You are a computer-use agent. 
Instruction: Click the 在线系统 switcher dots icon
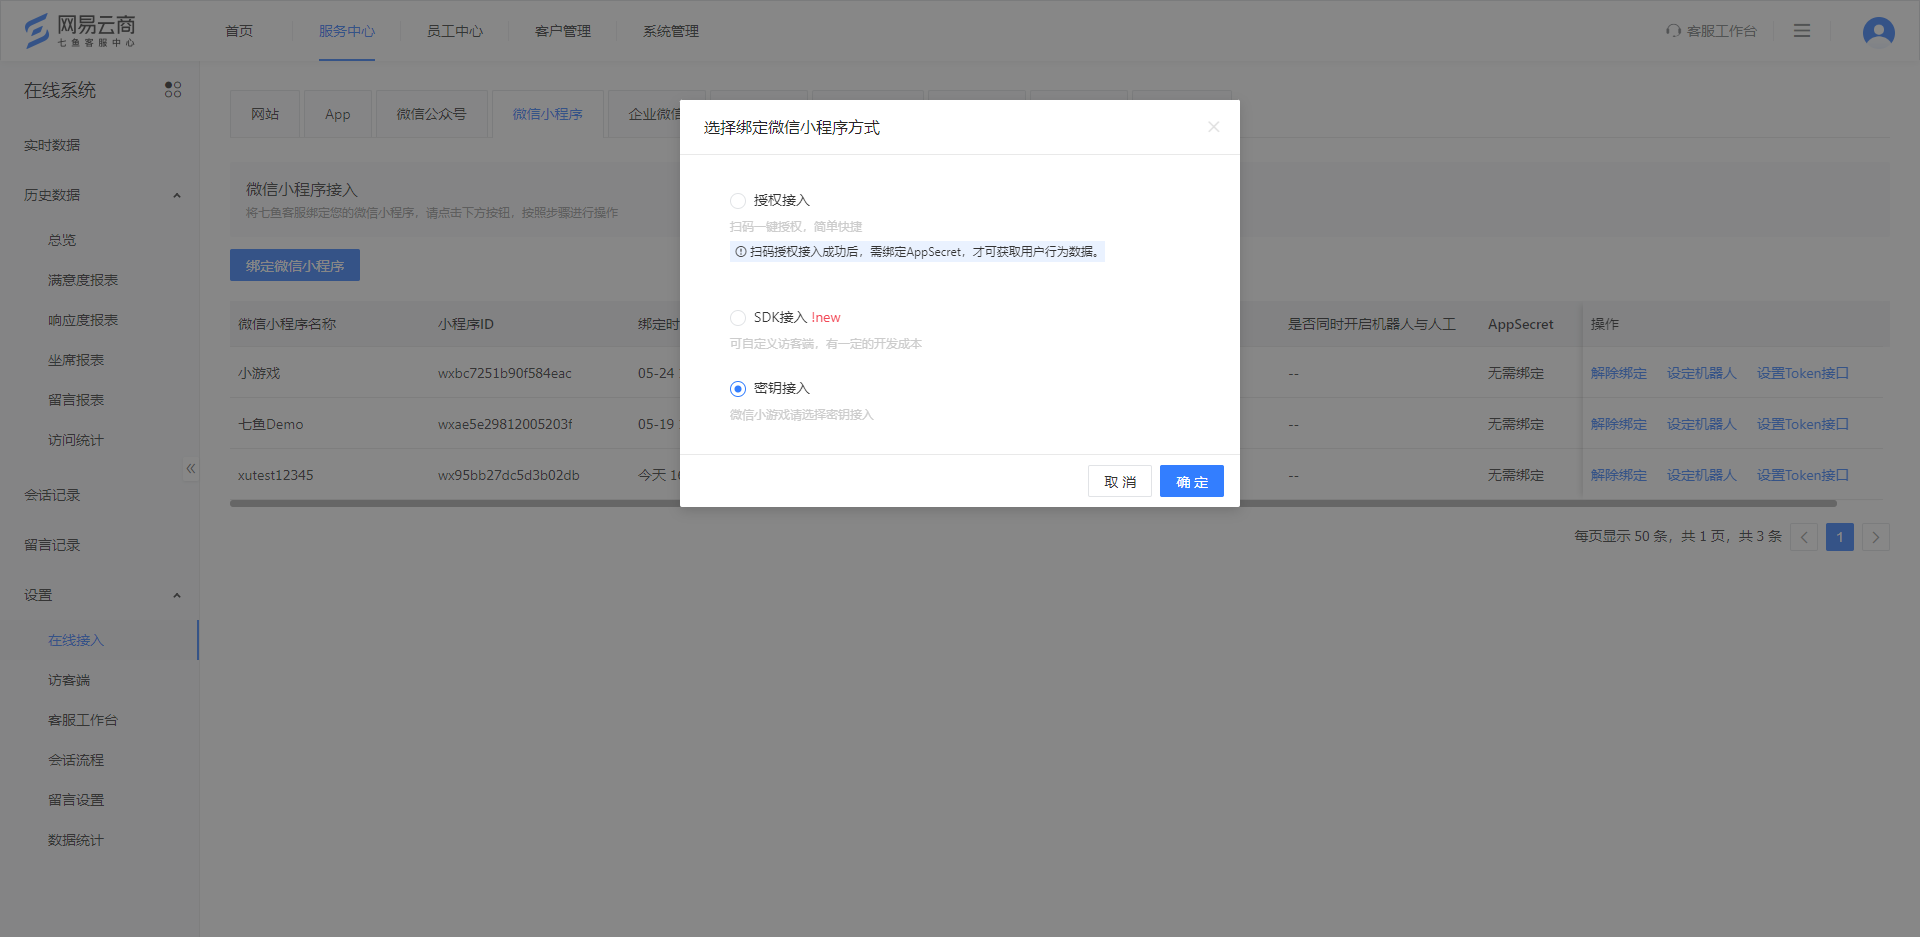(x=173, y=90)
